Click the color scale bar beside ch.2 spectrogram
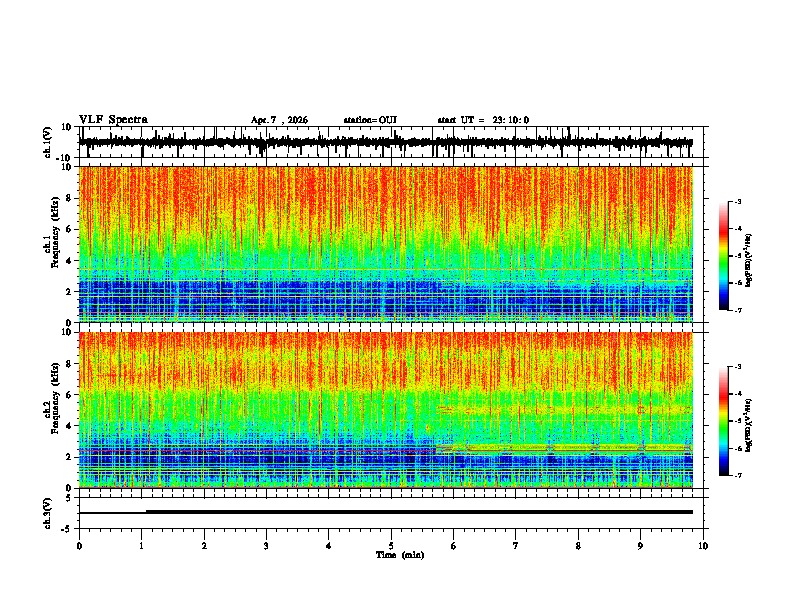 tap(724, 421)
